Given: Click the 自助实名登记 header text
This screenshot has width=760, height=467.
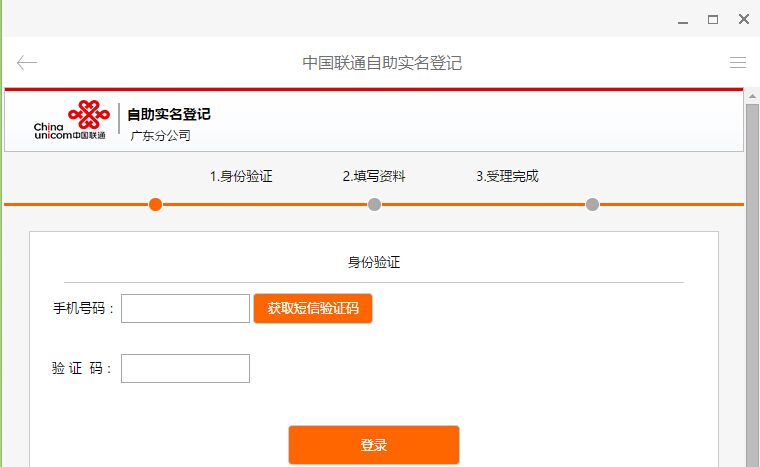Looking at the screenshot, I should tap(169, 114).
